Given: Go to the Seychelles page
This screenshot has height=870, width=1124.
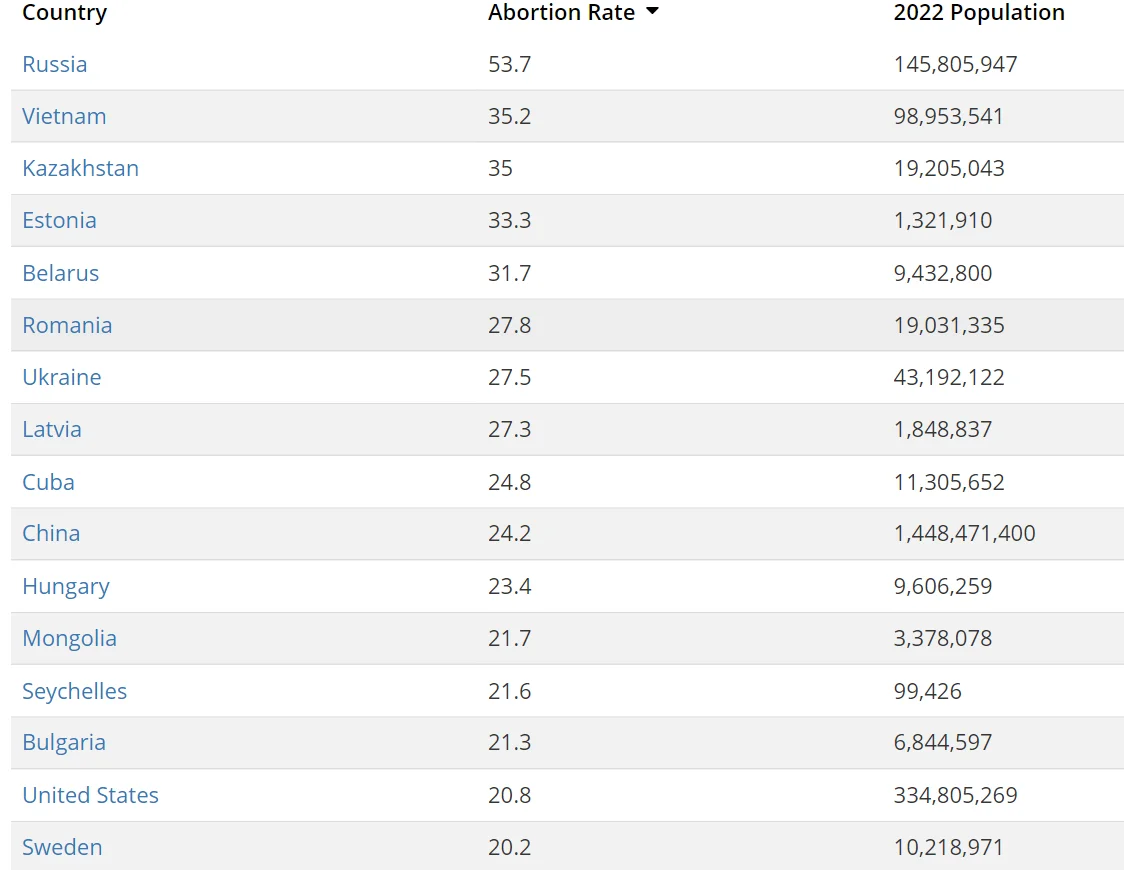Looking at the screenshot, I should pos(74,691).
